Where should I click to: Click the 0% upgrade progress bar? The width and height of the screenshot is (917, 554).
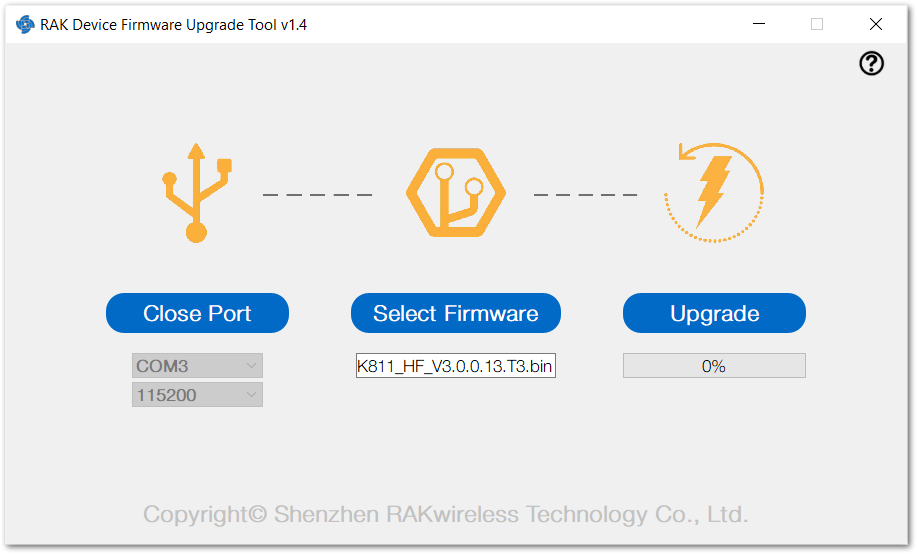(714, 366)
